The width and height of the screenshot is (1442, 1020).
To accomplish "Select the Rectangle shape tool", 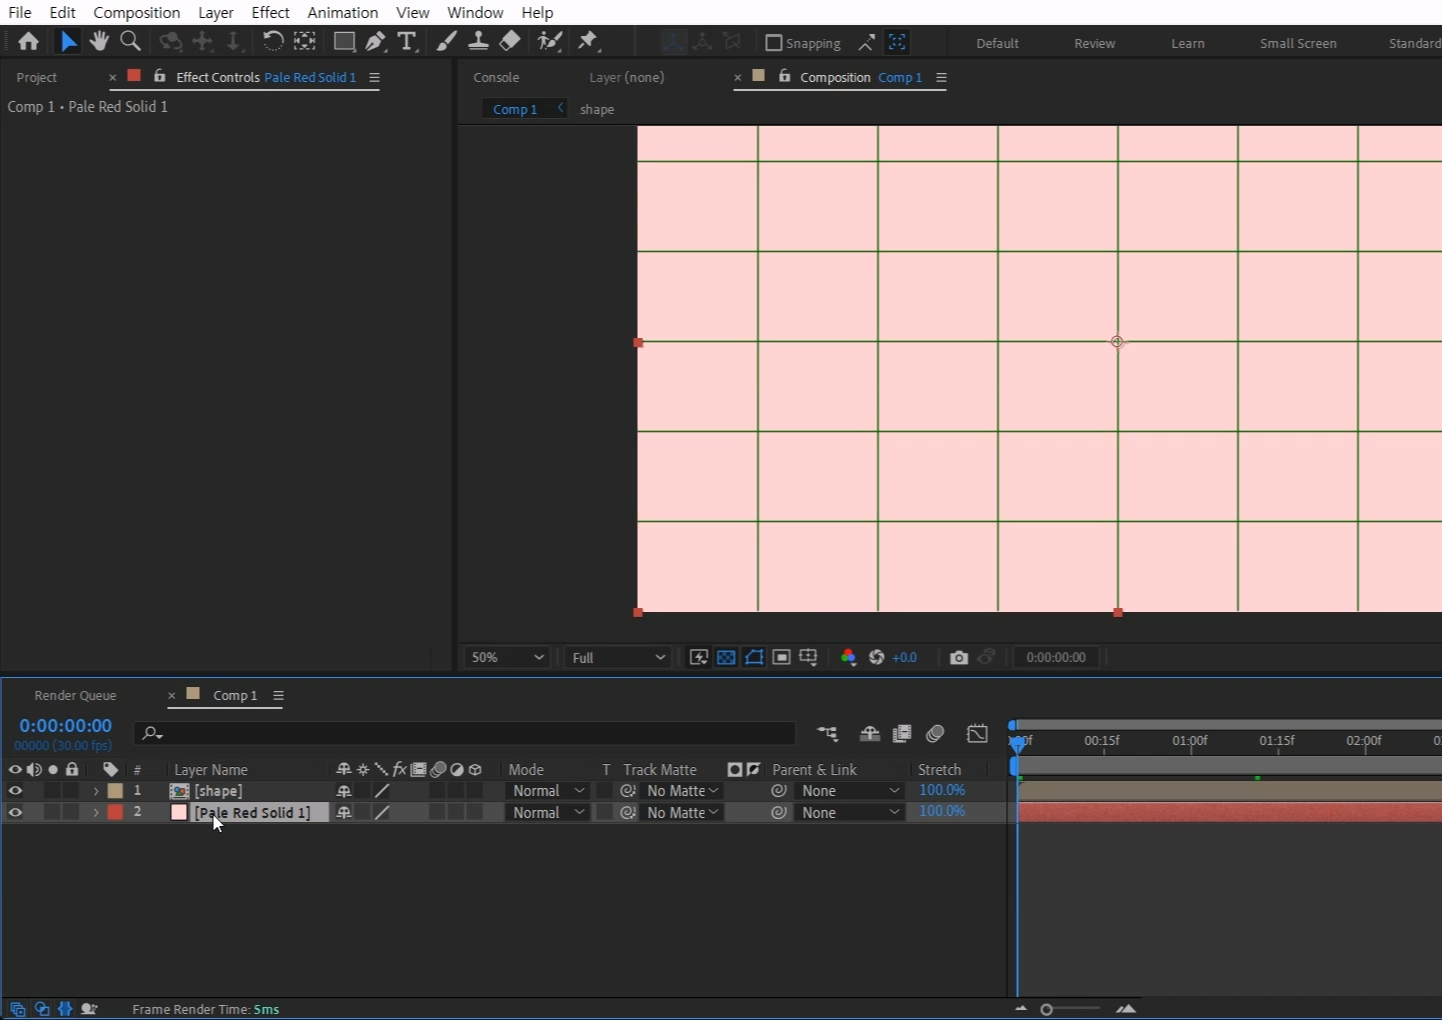I will click(344, 41).
